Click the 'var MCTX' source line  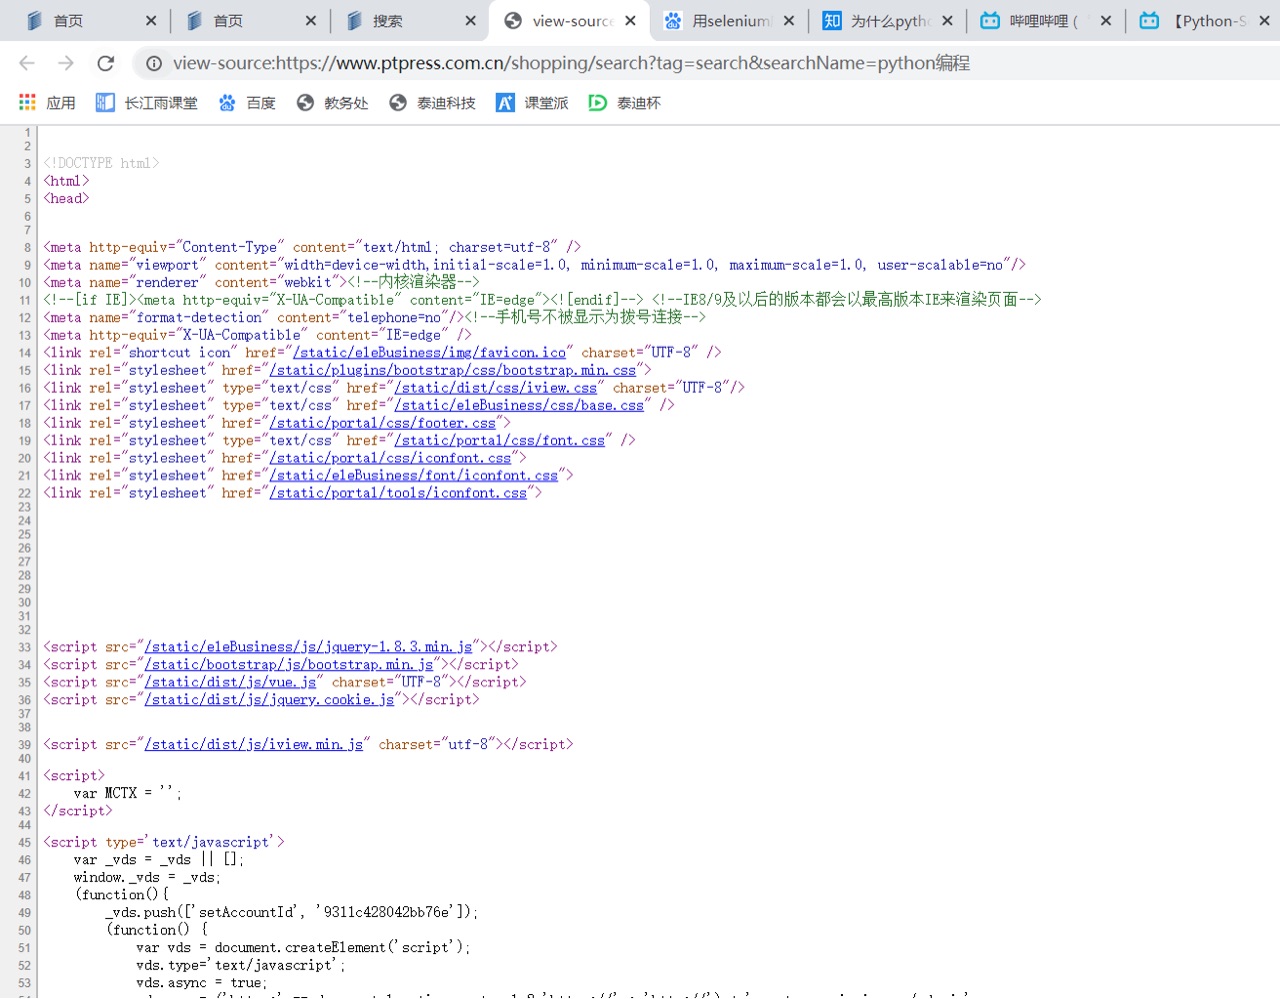click(128, 793)
